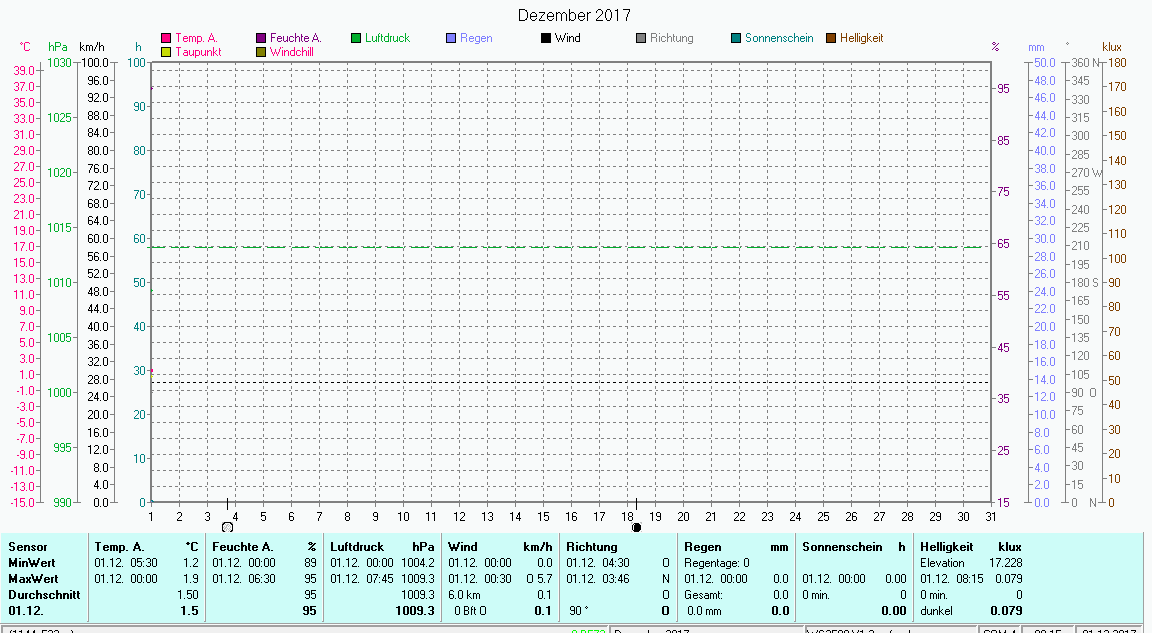Screen dimensions: 1152x633
Task: Click the blue Regen legend square
Action: (451, 38)
